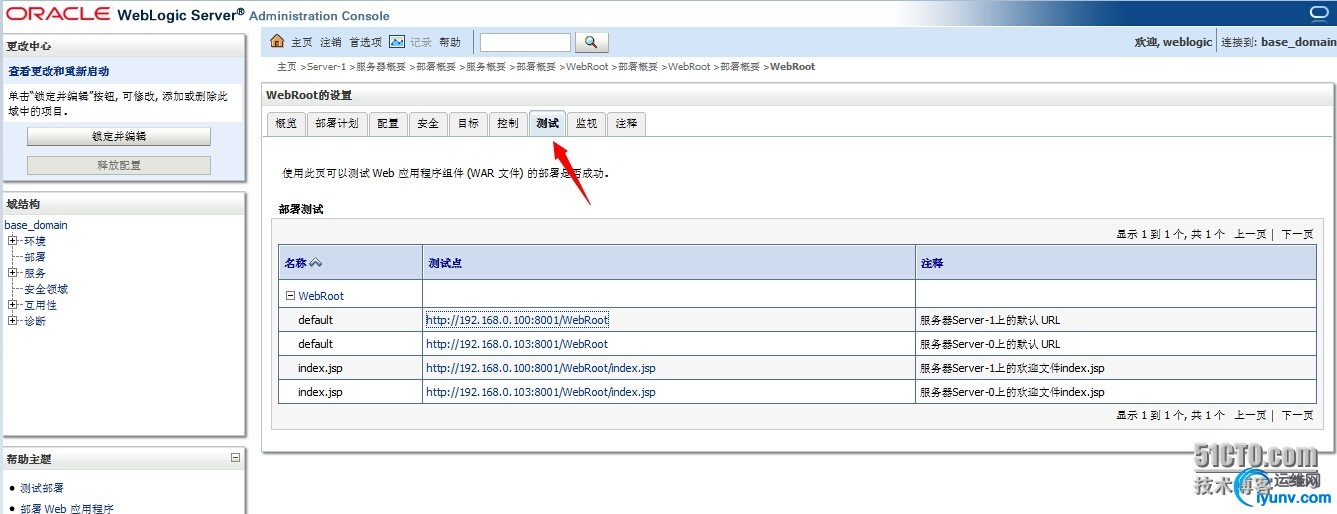Switch to the 部署计划 tab
The height and width of the screenshot is (514, 1337).
coord(336,123)
